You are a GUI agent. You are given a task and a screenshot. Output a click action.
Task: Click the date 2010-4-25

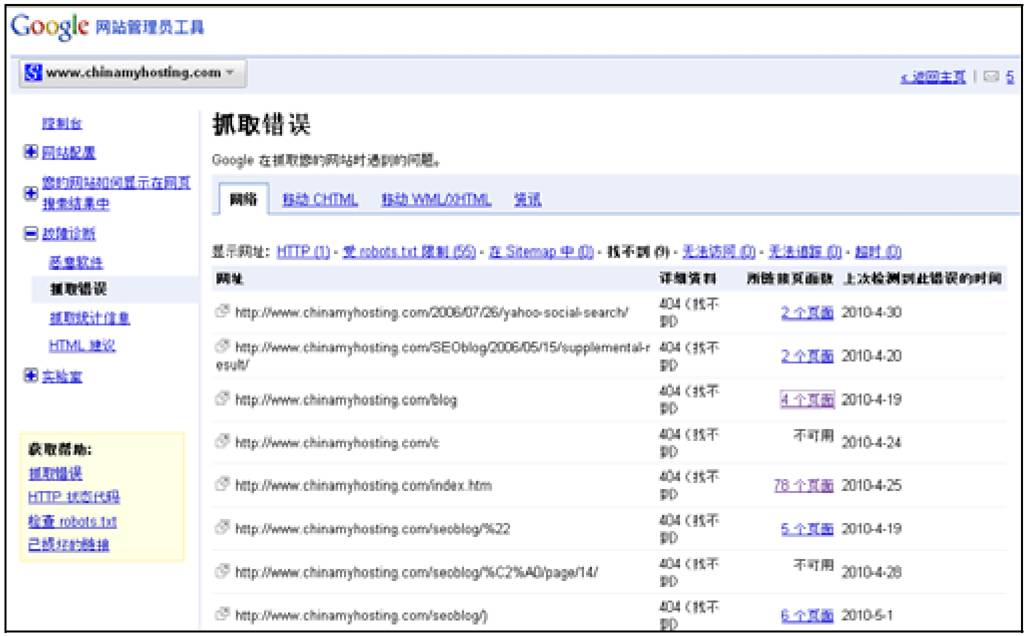[x=872, y=486]
